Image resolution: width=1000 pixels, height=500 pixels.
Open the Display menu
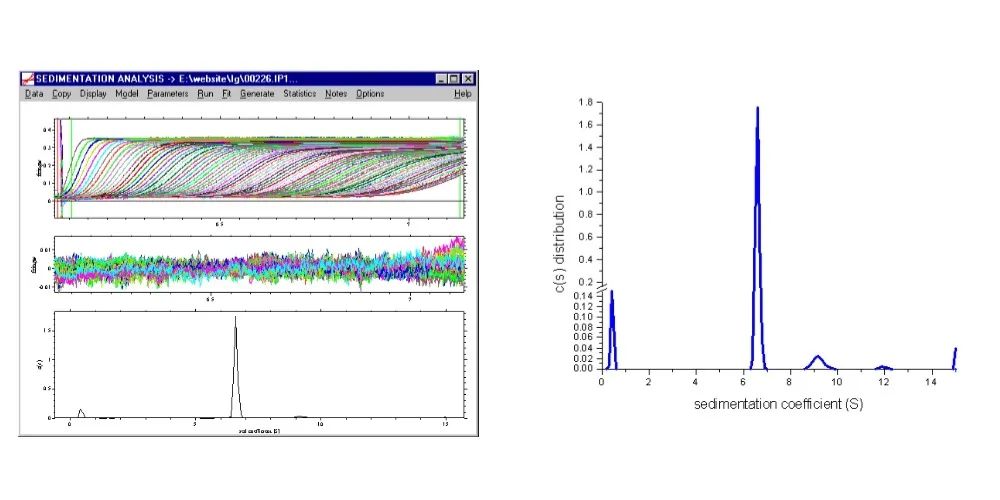pyautogui.click(x=93, y=94)
